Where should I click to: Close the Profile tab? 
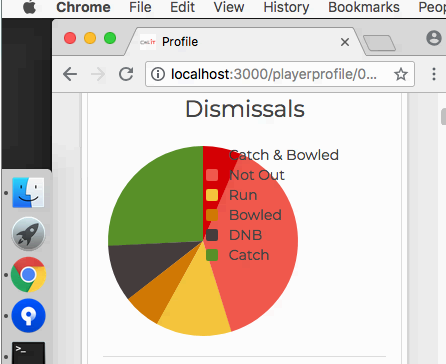coord(345,42)
